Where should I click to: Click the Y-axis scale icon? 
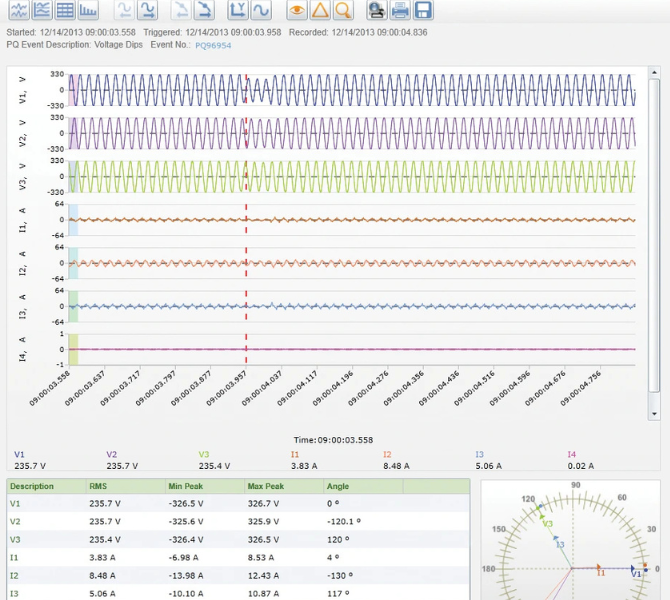coord(237,11)
